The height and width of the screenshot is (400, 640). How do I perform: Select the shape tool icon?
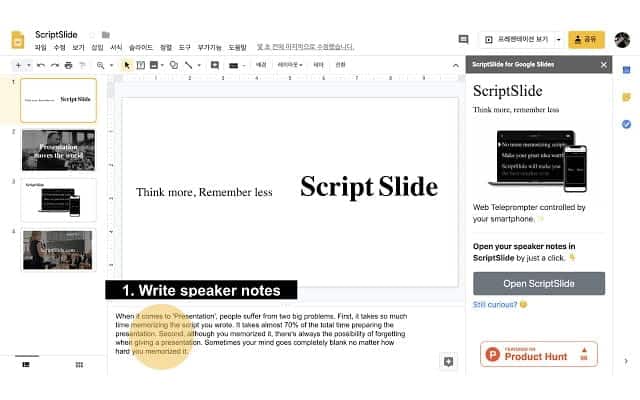(x=174, y=65)
